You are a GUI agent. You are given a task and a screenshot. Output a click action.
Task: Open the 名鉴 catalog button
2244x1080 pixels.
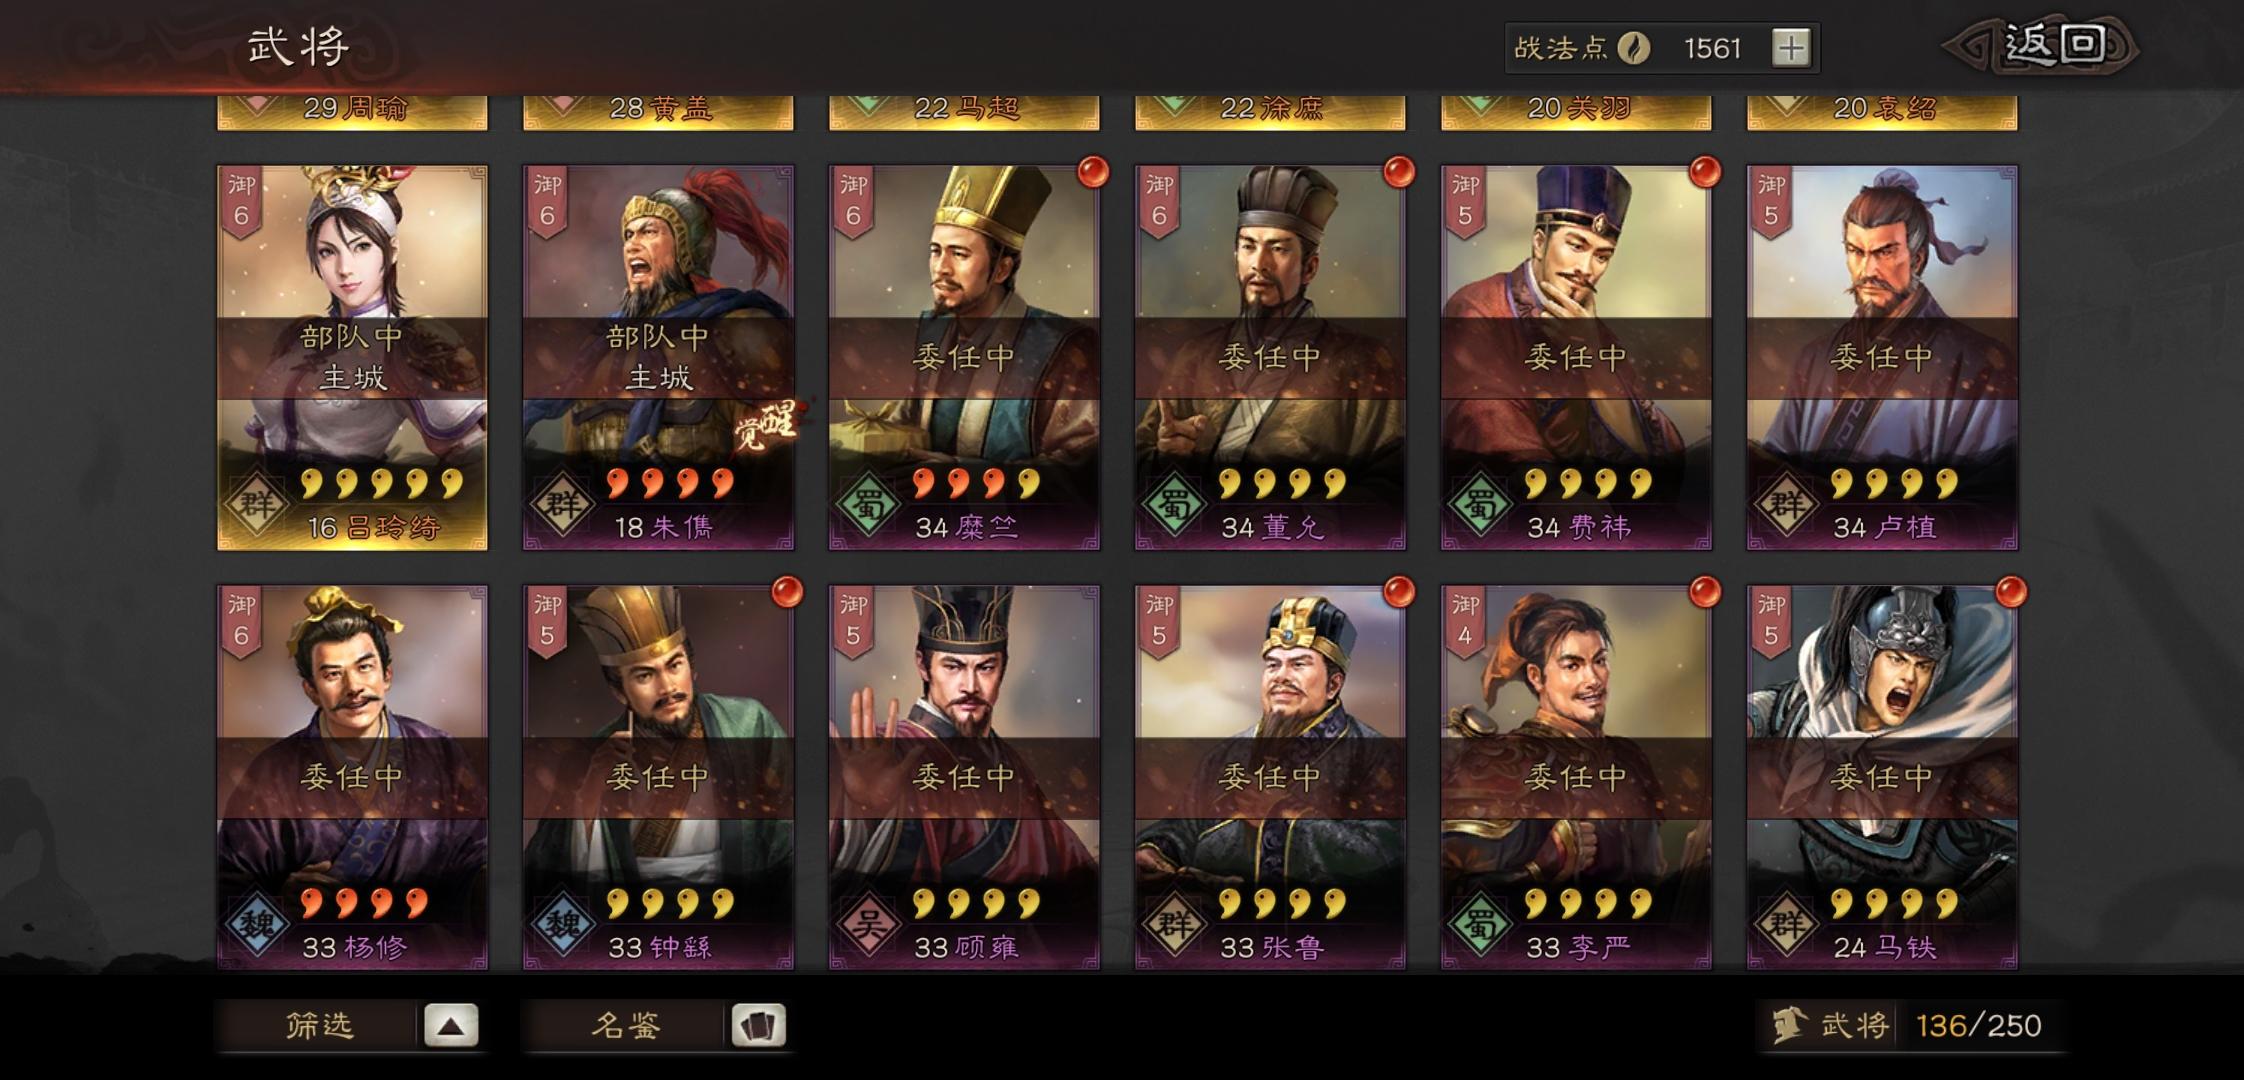(626, 1025)
